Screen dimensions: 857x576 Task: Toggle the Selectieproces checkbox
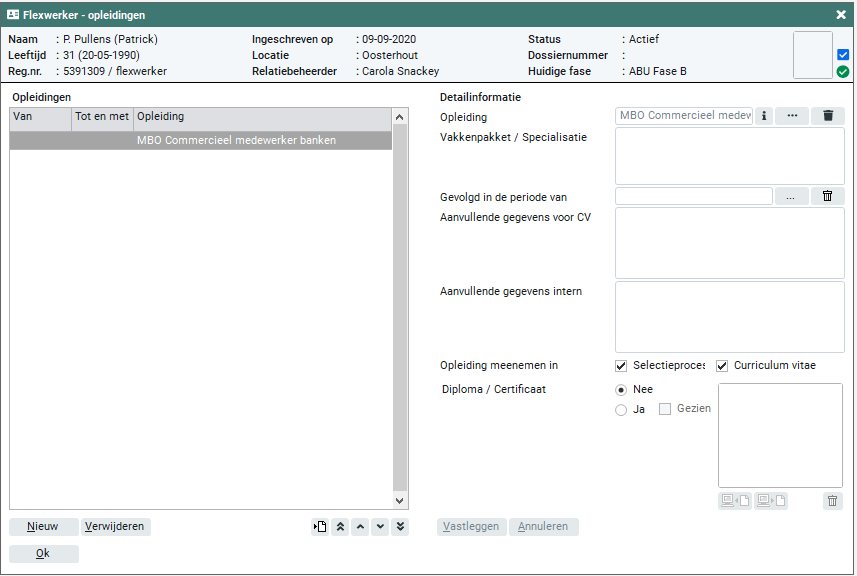click(x=621, y=366)
